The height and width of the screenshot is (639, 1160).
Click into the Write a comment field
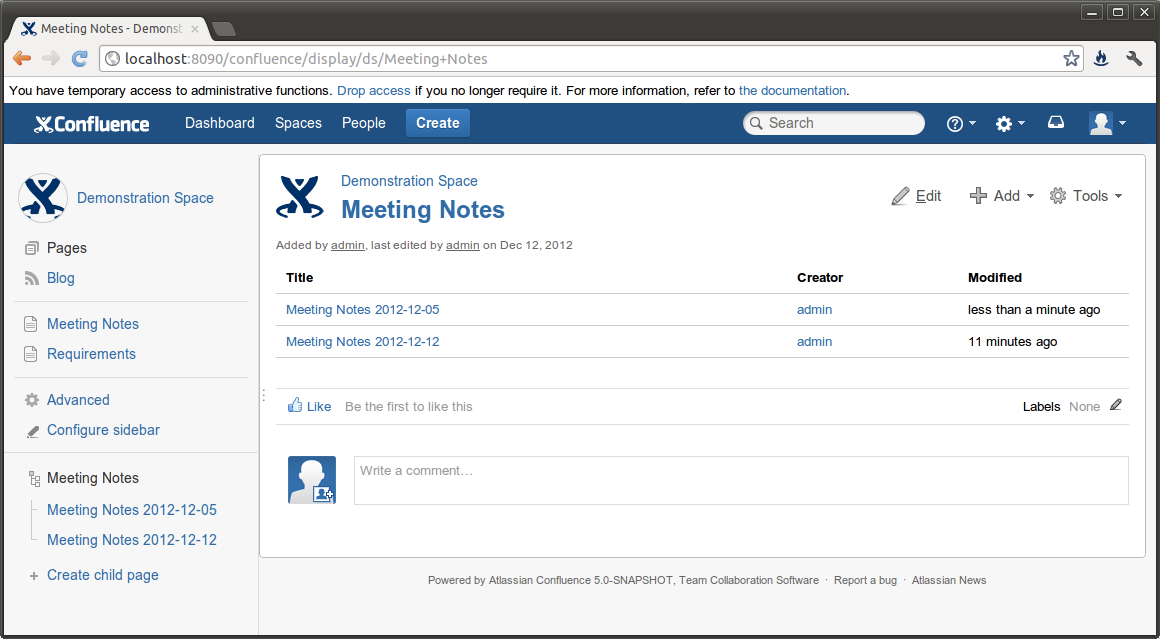click(x=740, y=480)
